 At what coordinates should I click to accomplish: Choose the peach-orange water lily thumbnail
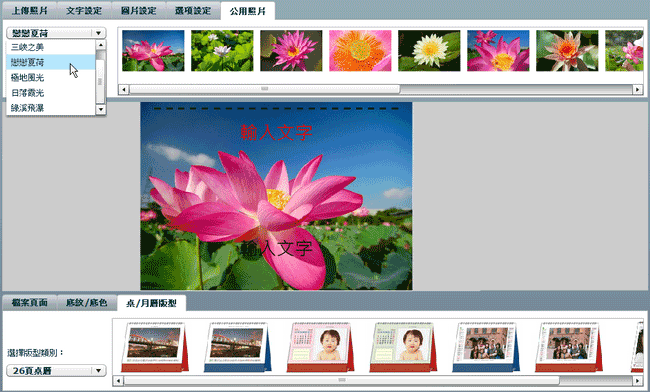pyautogui.click(x=567, y=51)
